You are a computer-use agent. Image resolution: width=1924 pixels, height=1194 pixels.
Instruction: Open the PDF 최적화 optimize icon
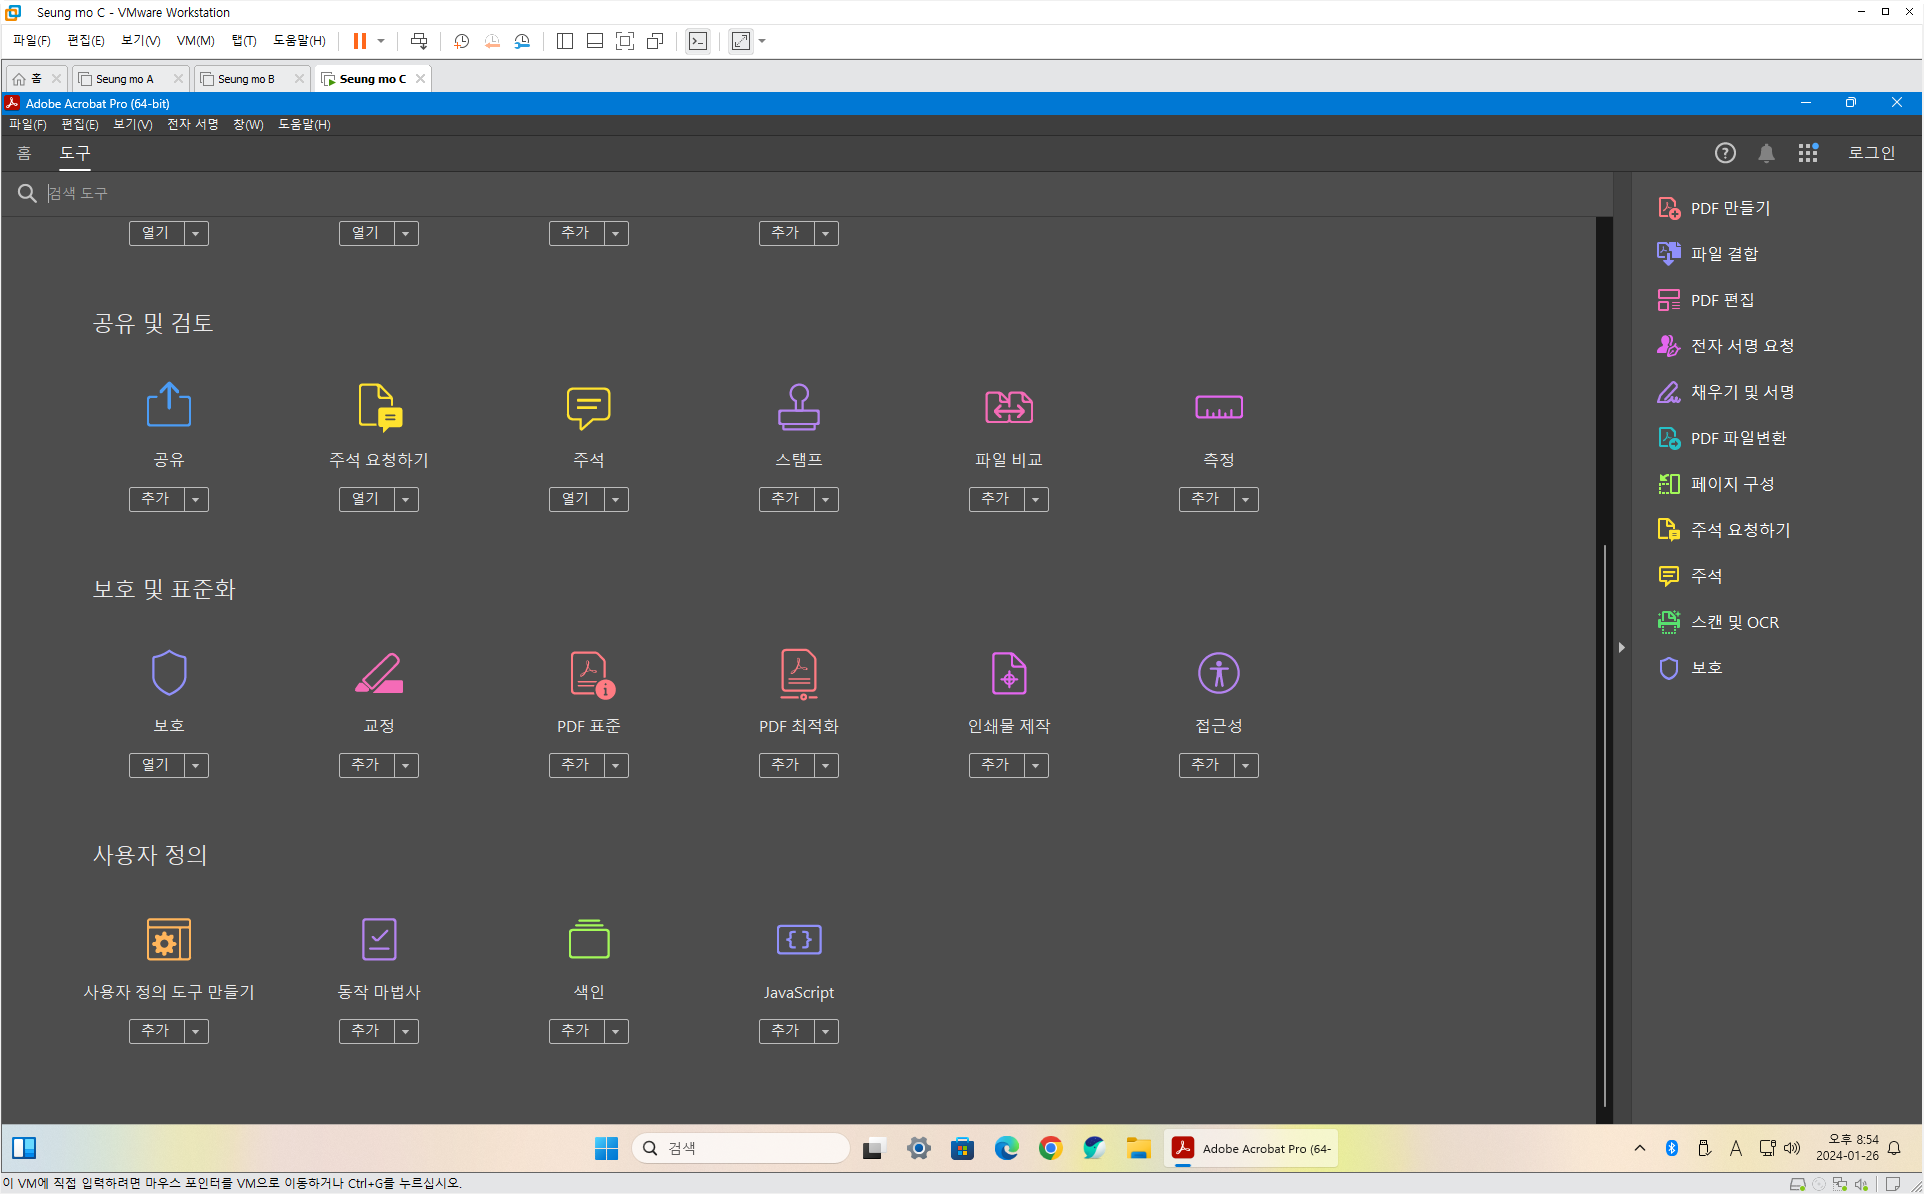[798, 673]
